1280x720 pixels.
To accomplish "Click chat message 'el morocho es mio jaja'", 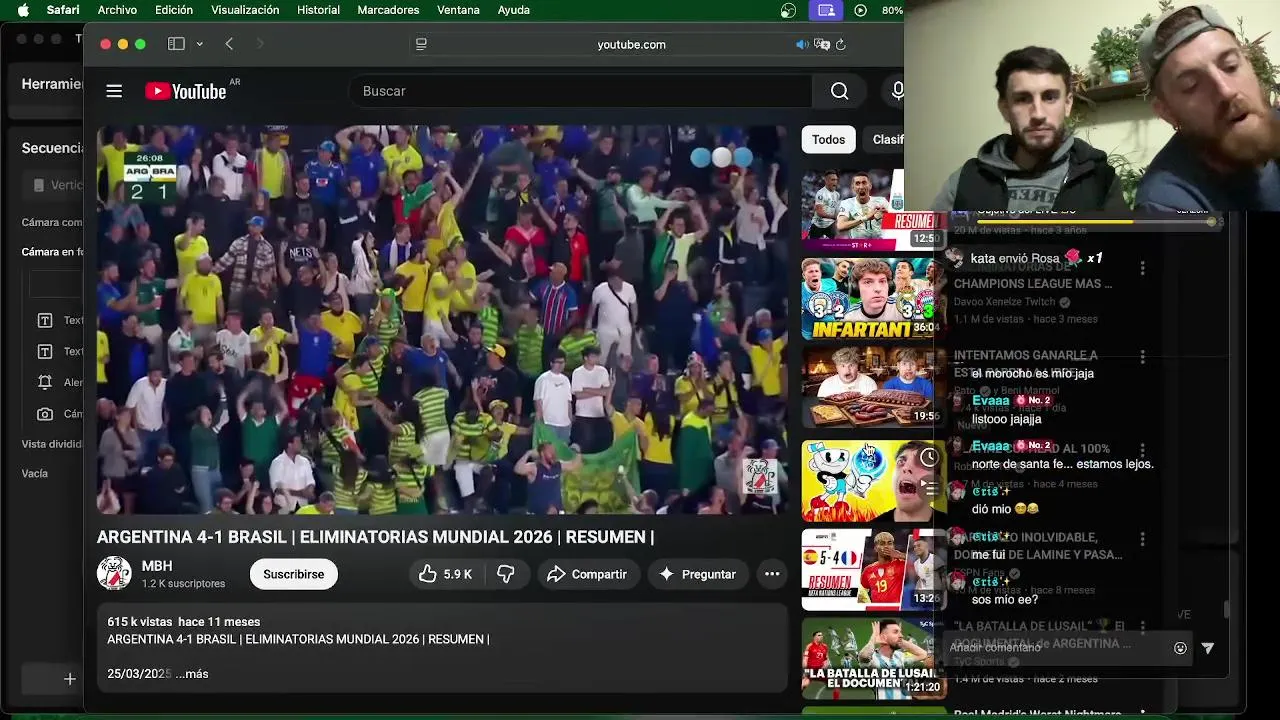I will click(x=1032, y=373).
